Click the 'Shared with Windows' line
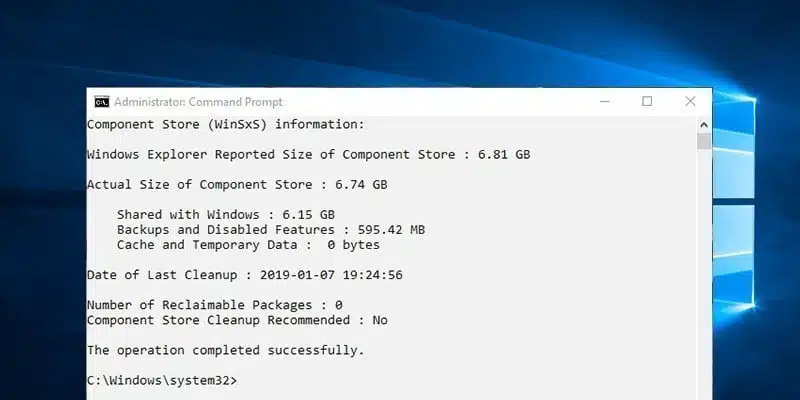The width and height of the screenshot is (800, 400). click(226, 215)
